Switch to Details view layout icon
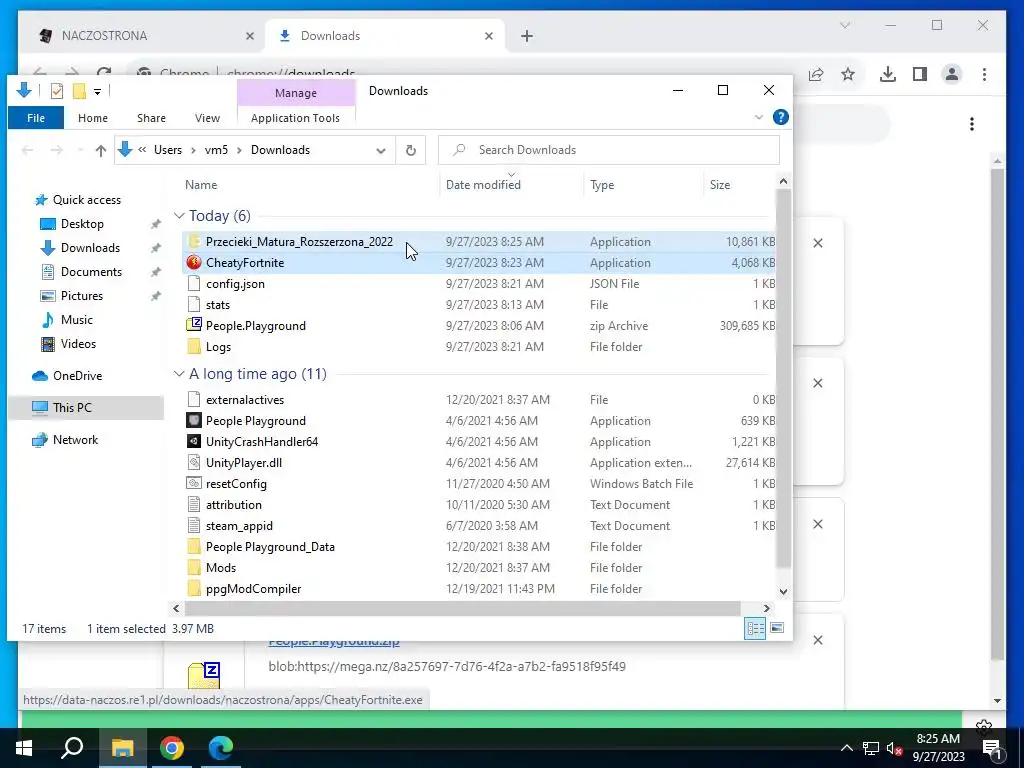Image resolution: width=1024 pixels, height=768 pixels. 756,628
